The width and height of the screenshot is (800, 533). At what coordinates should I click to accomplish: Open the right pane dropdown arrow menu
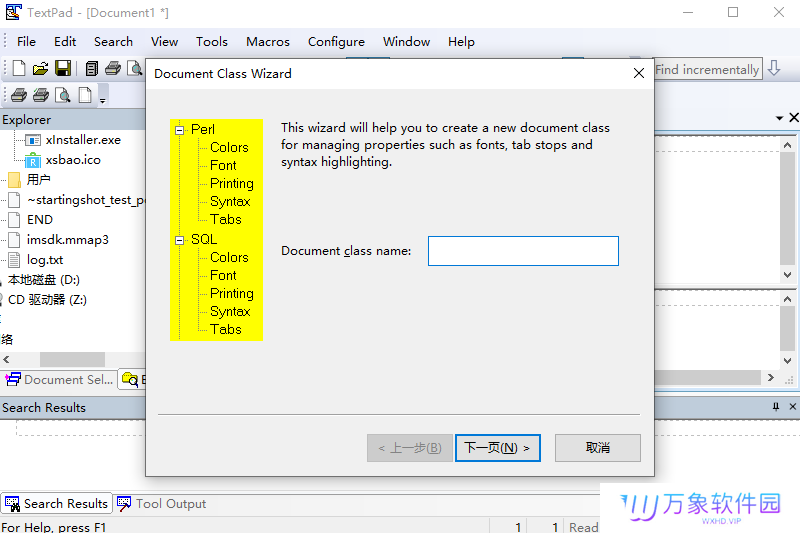(779, 118)
